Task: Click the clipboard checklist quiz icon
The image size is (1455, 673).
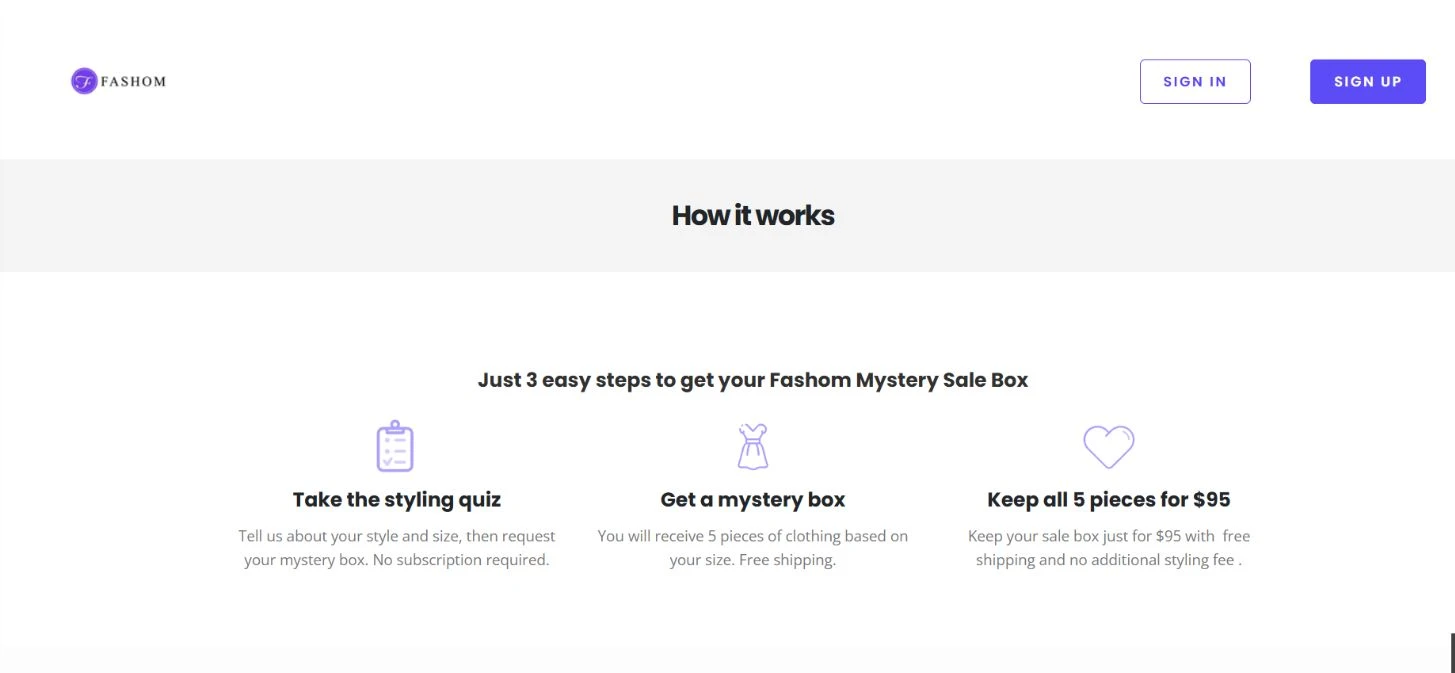Action: pos(395,446)
